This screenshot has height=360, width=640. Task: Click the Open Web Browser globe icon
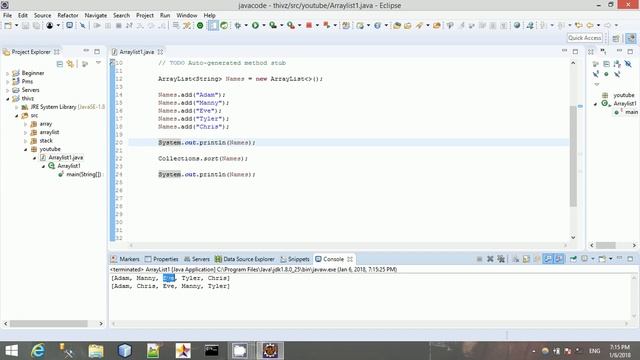point(517,25)
